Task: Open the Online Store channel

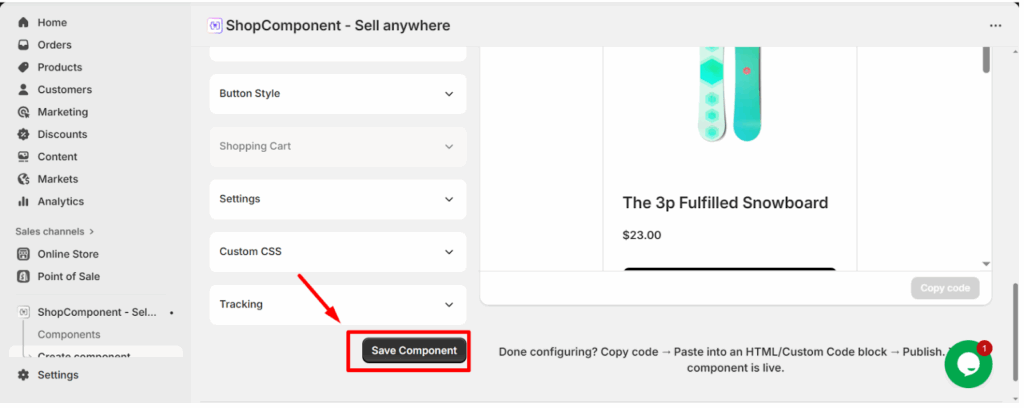Action: click(67, 254)
